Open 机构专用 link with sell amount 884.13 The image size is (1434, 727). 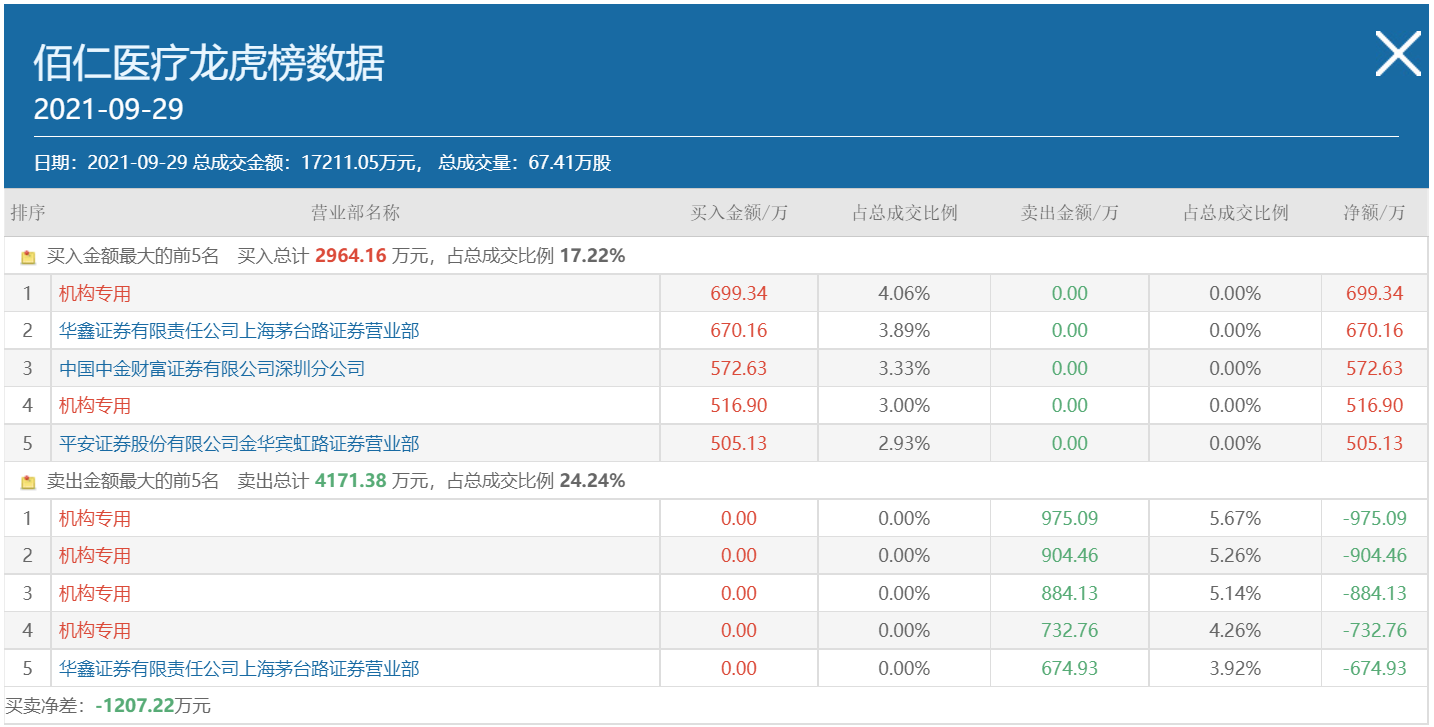coord(95,594)
